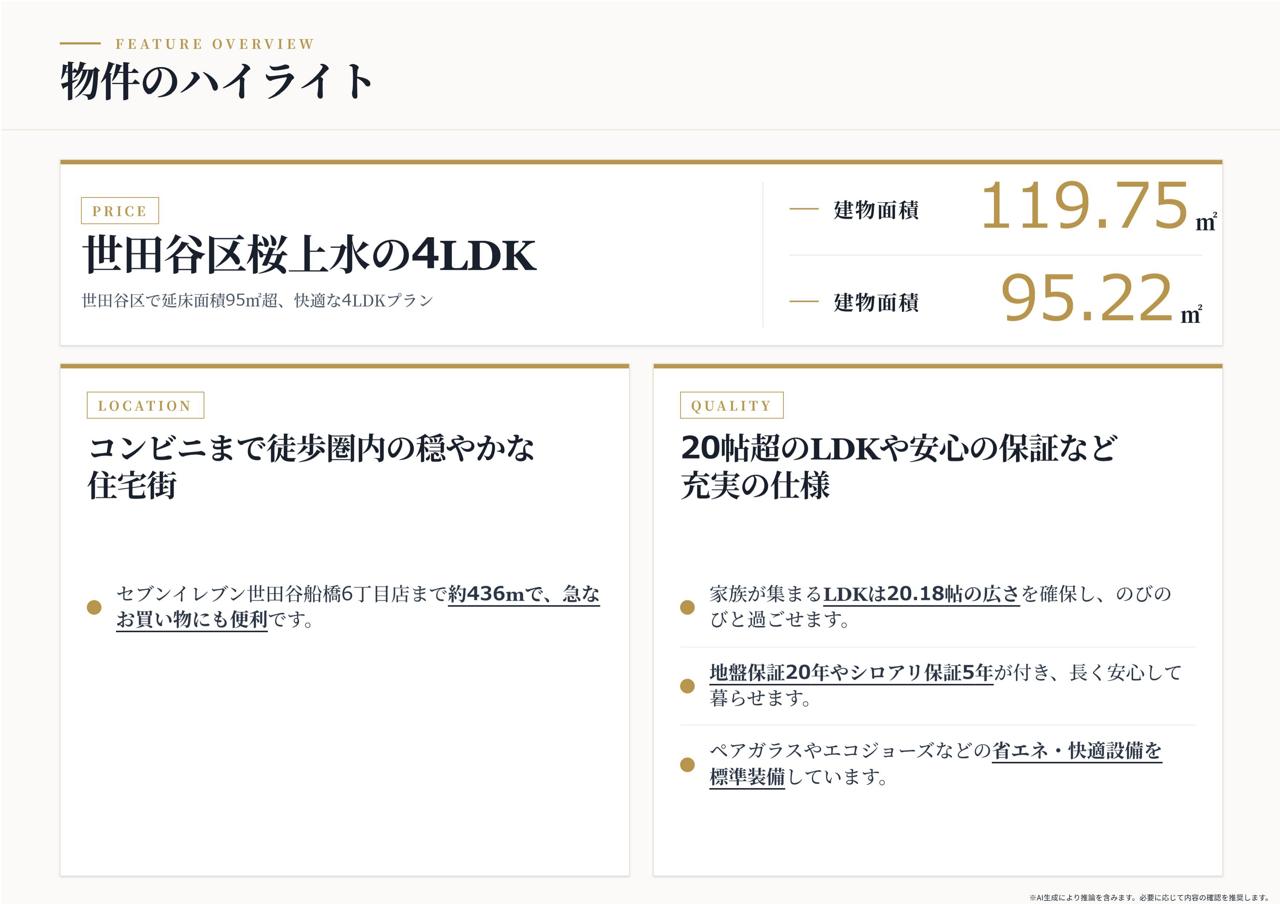The image size is (1280, 904).
Task: Click the gold line beside FEATURE OVERVIEW
Action: click(x=80, y=43)
